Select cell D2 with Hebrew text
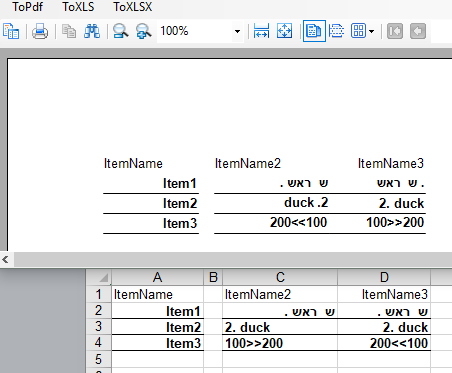452x373 pixels. pos(384,311)
